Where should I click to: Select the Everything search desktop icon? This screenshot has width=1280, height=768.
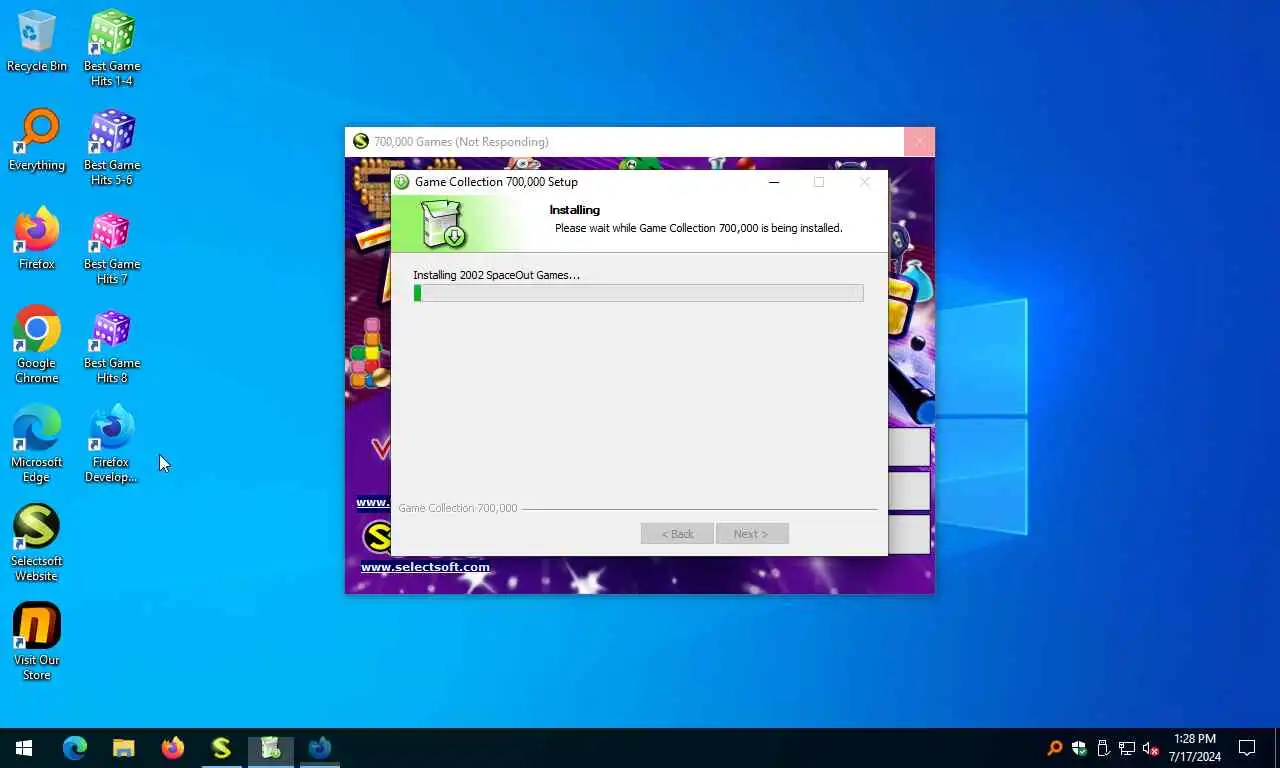37,140
